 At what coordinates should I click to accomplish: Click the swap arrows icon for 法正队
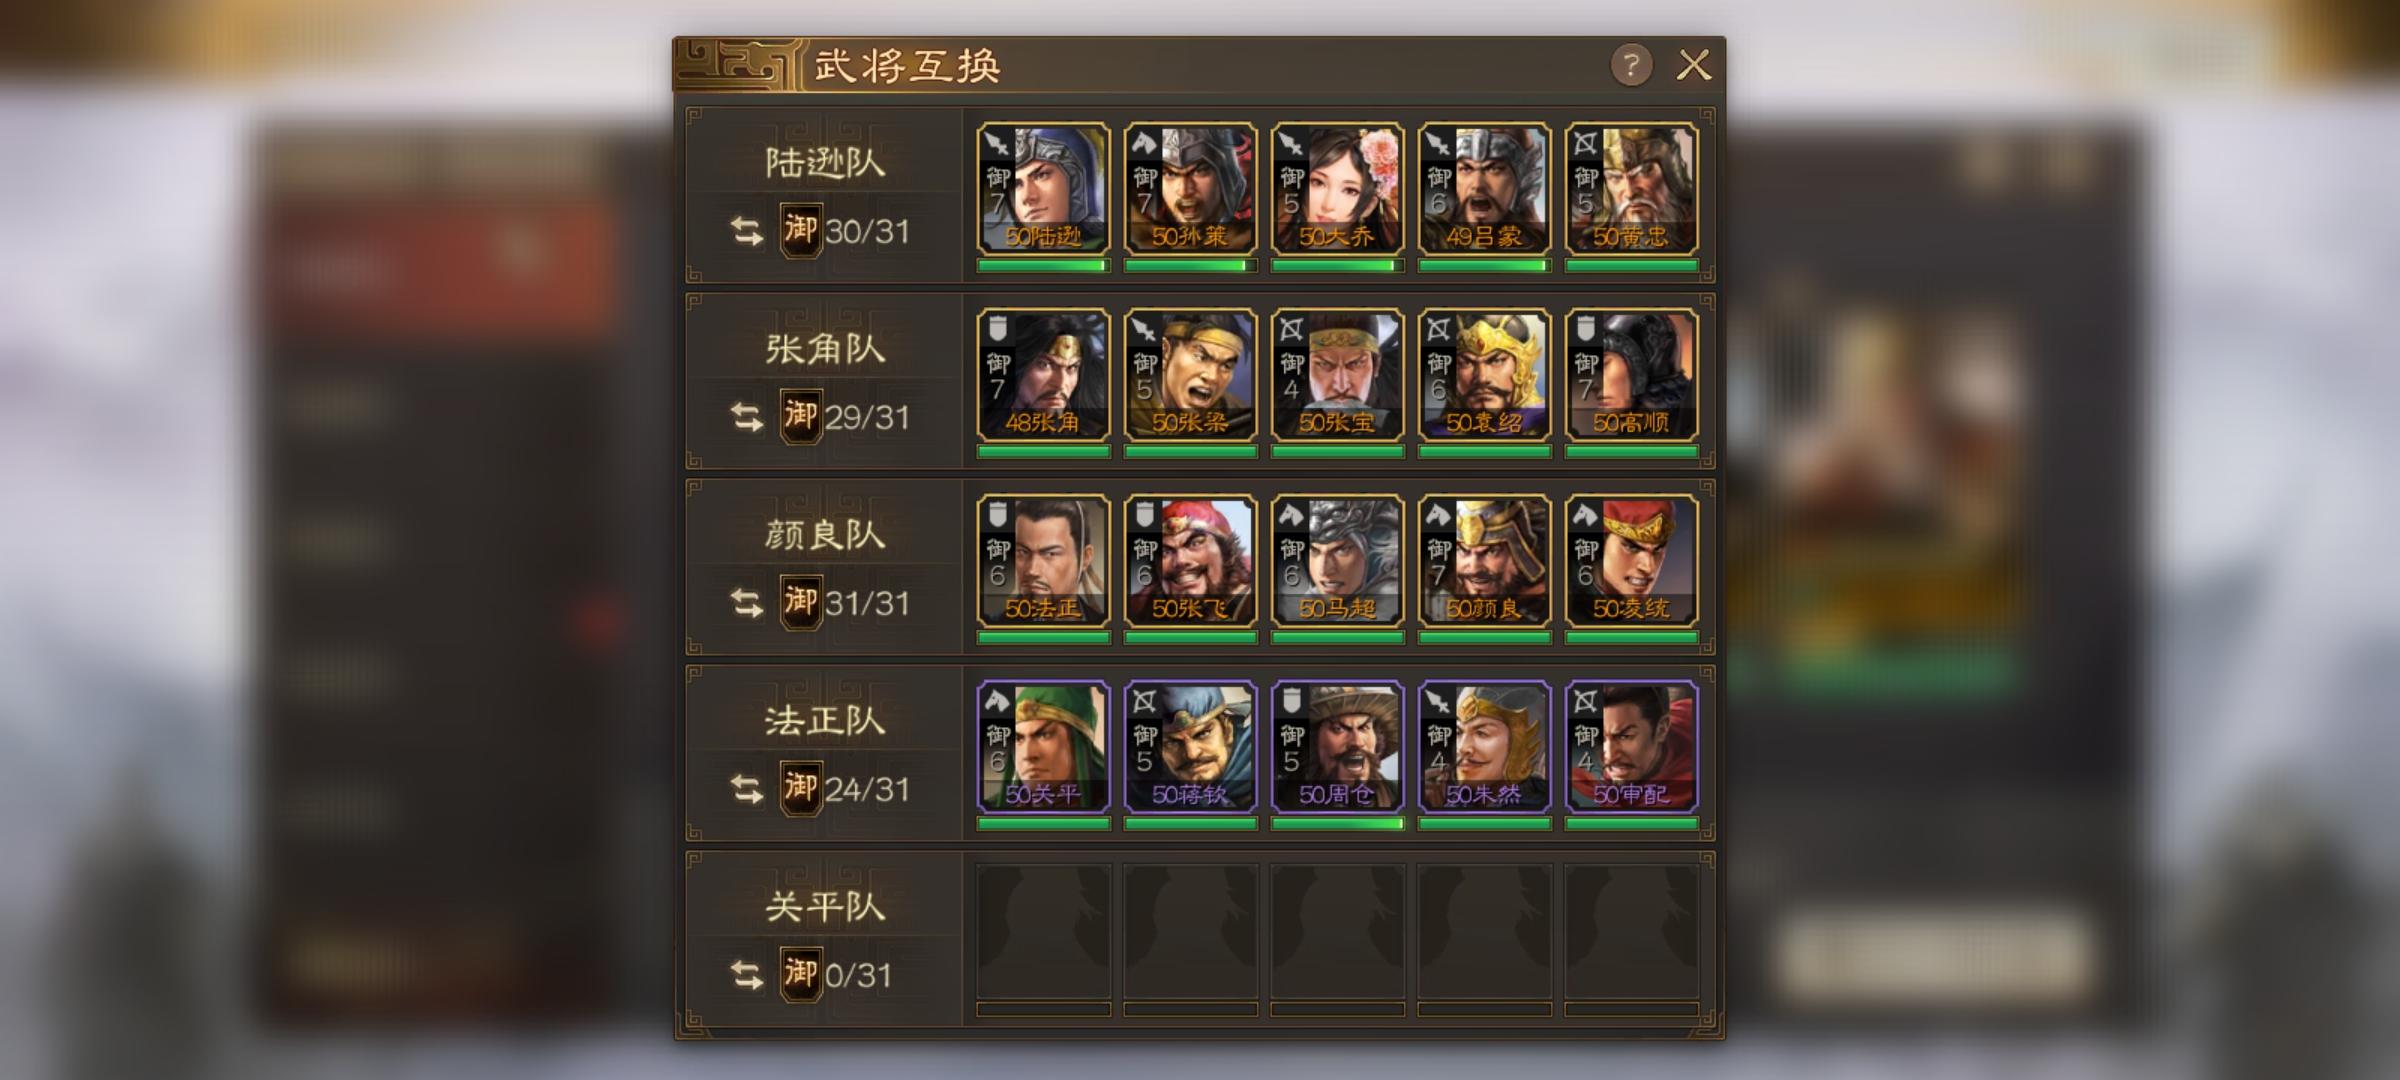point(746,789)
